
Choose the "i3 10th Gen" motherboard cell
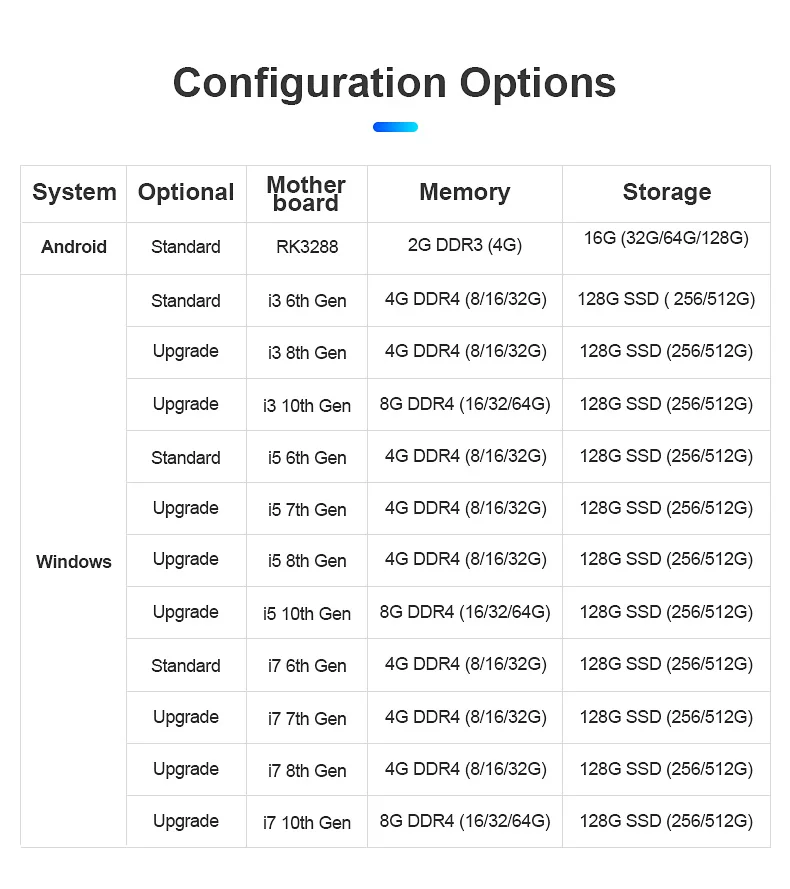[306, 405]
